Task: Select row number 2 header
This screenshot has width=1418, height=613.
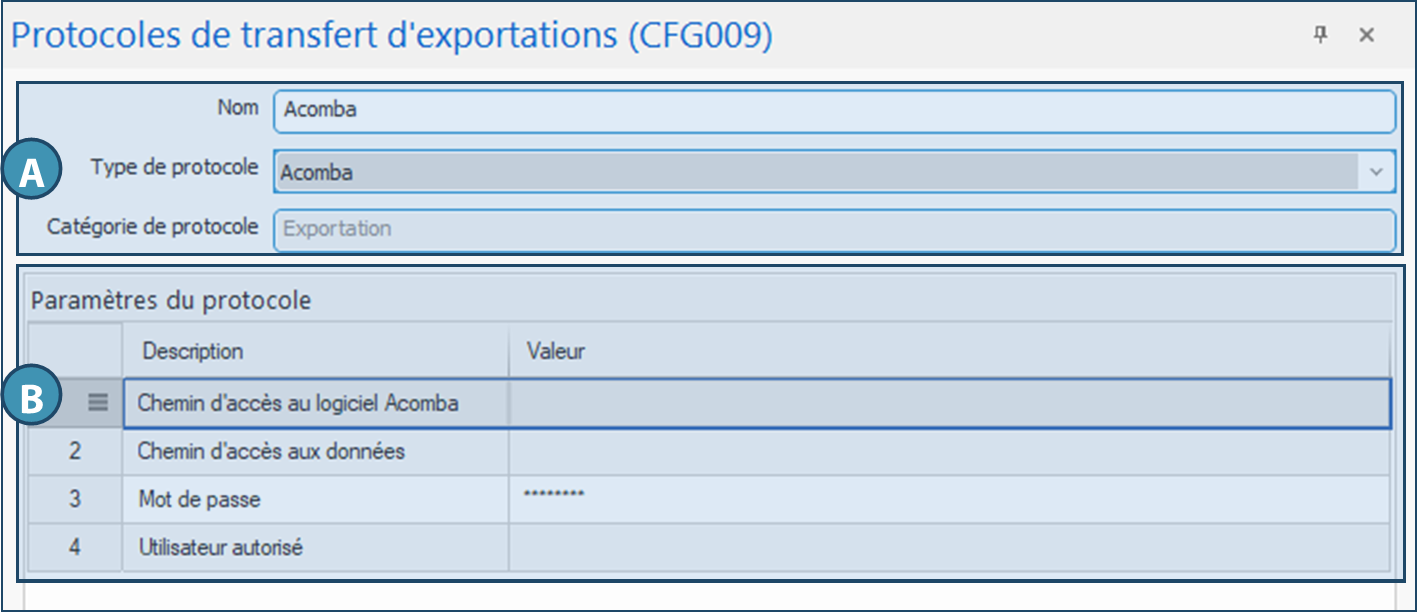Action: click(75, 451)
